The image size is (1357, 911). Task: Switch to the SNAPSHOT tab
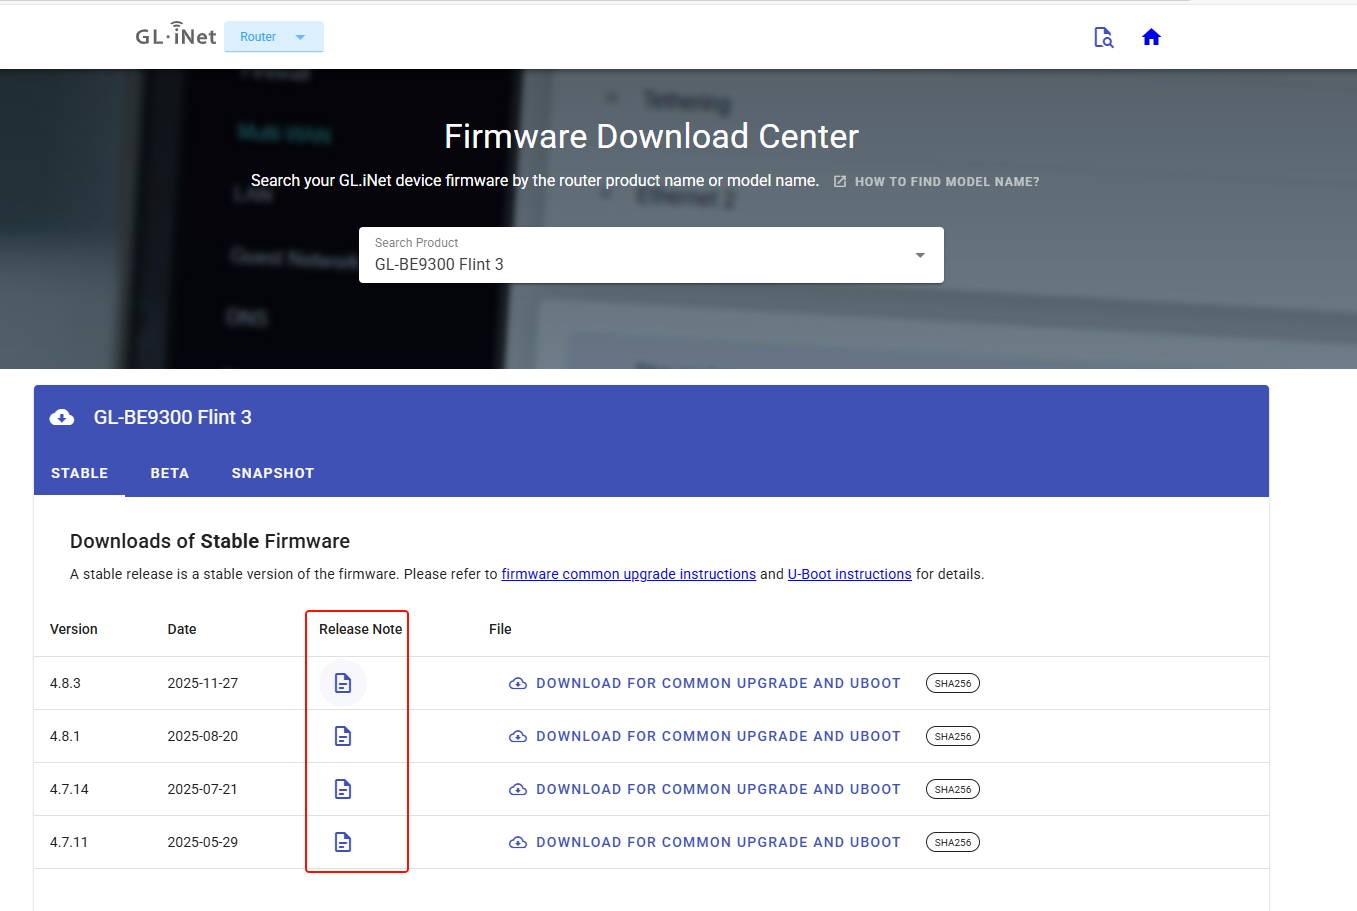point(272,473)
